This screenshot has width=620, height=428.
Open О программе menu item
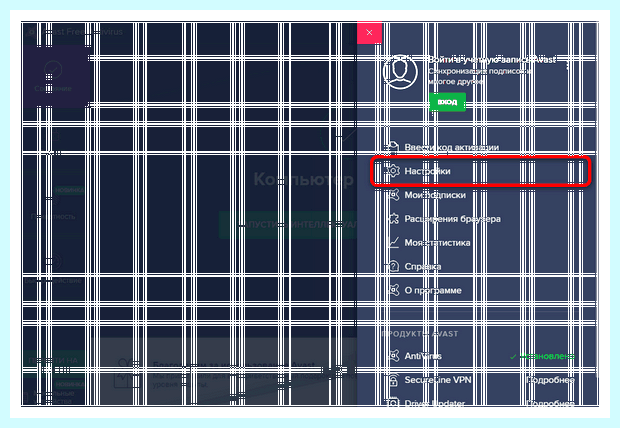(433, 290)
